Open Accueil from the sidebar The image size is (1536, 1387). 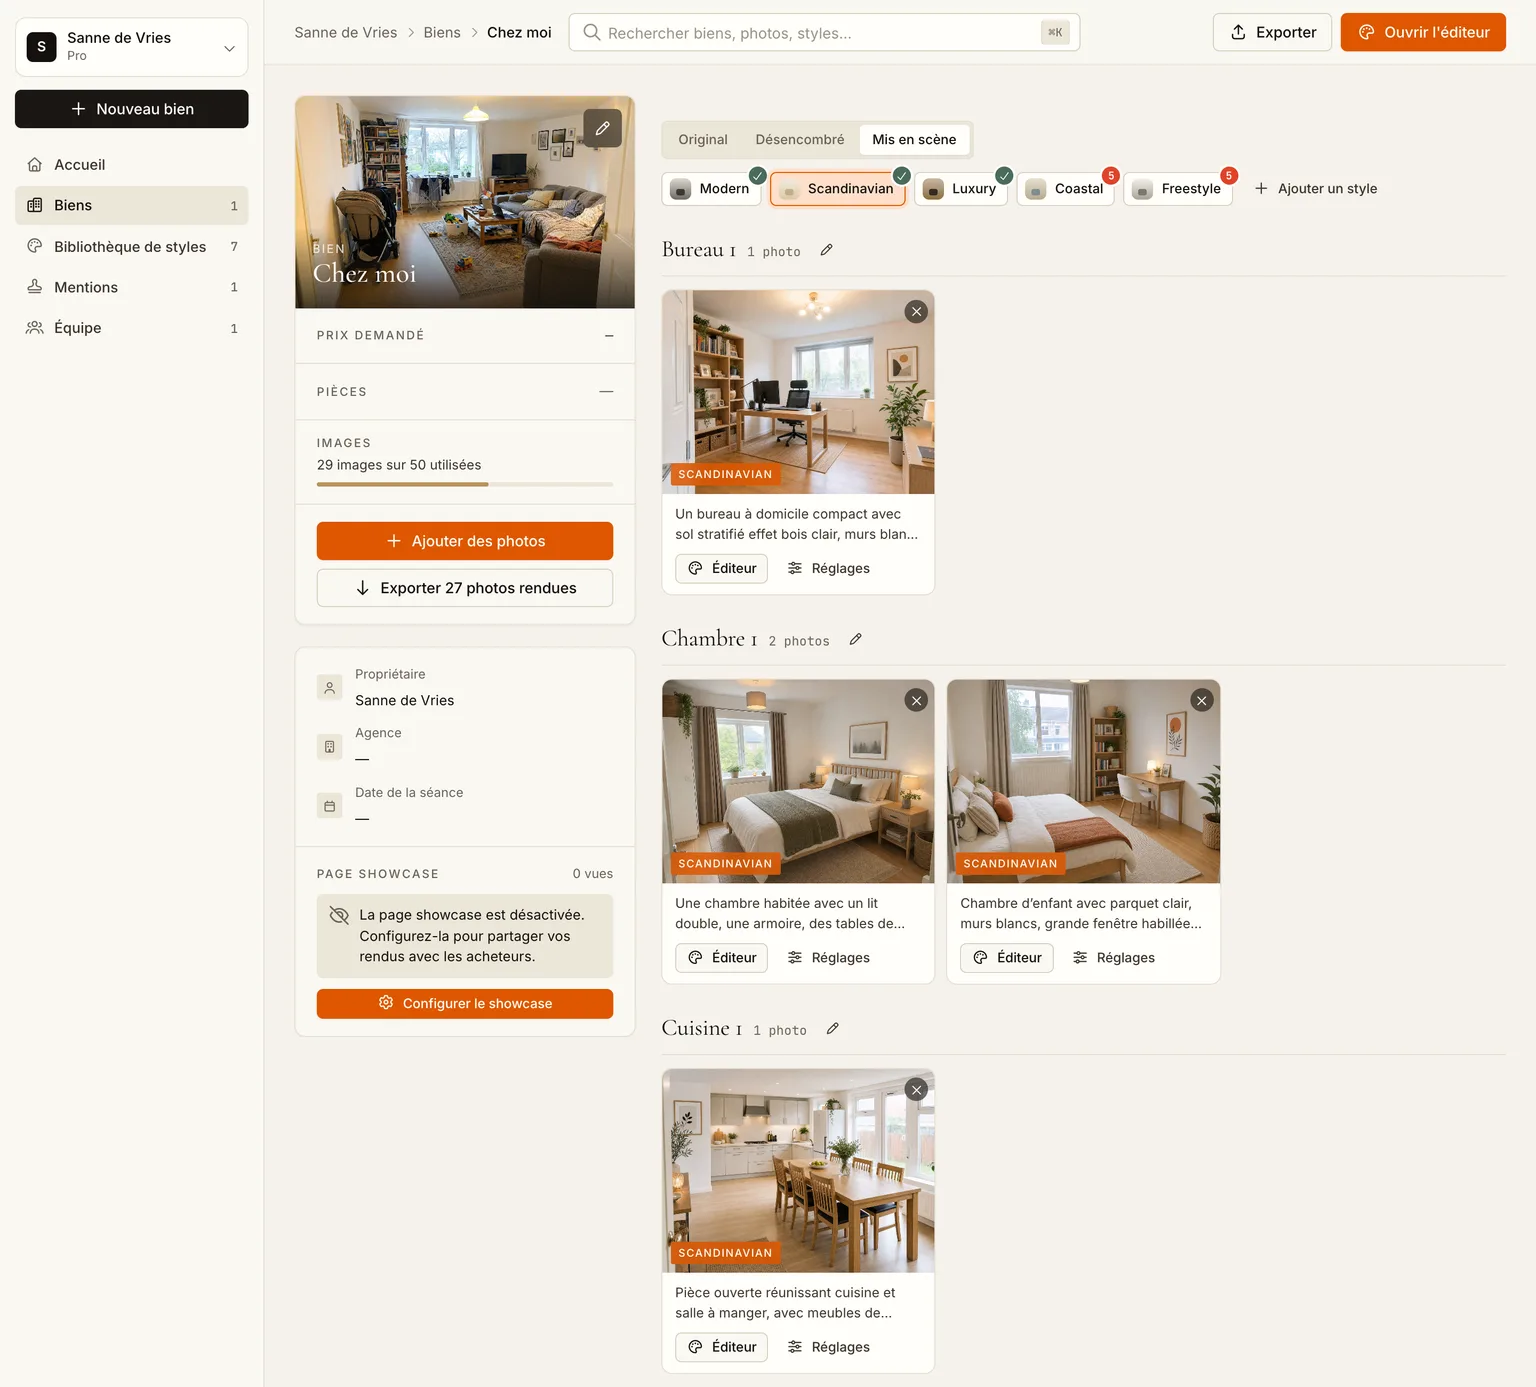pyautogui.click(x=132, y=165)
